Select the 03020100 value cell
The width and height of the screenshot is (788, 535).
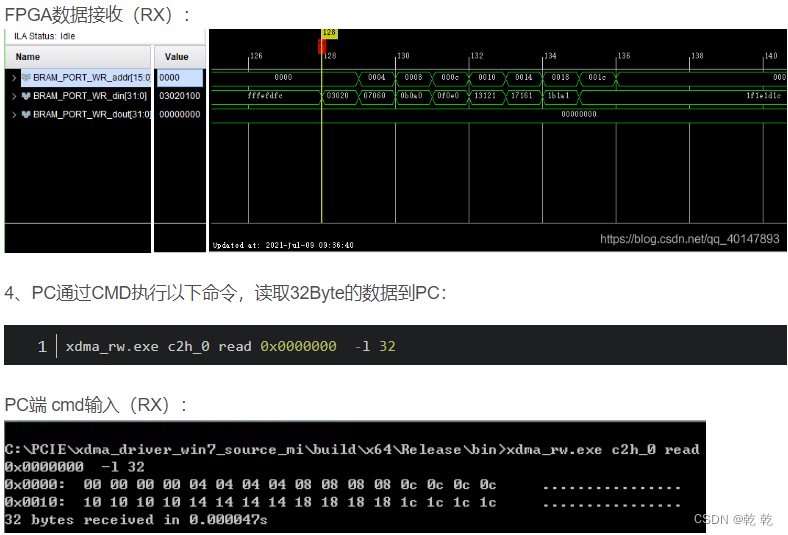pyautogui.click(x=179, y=96)
